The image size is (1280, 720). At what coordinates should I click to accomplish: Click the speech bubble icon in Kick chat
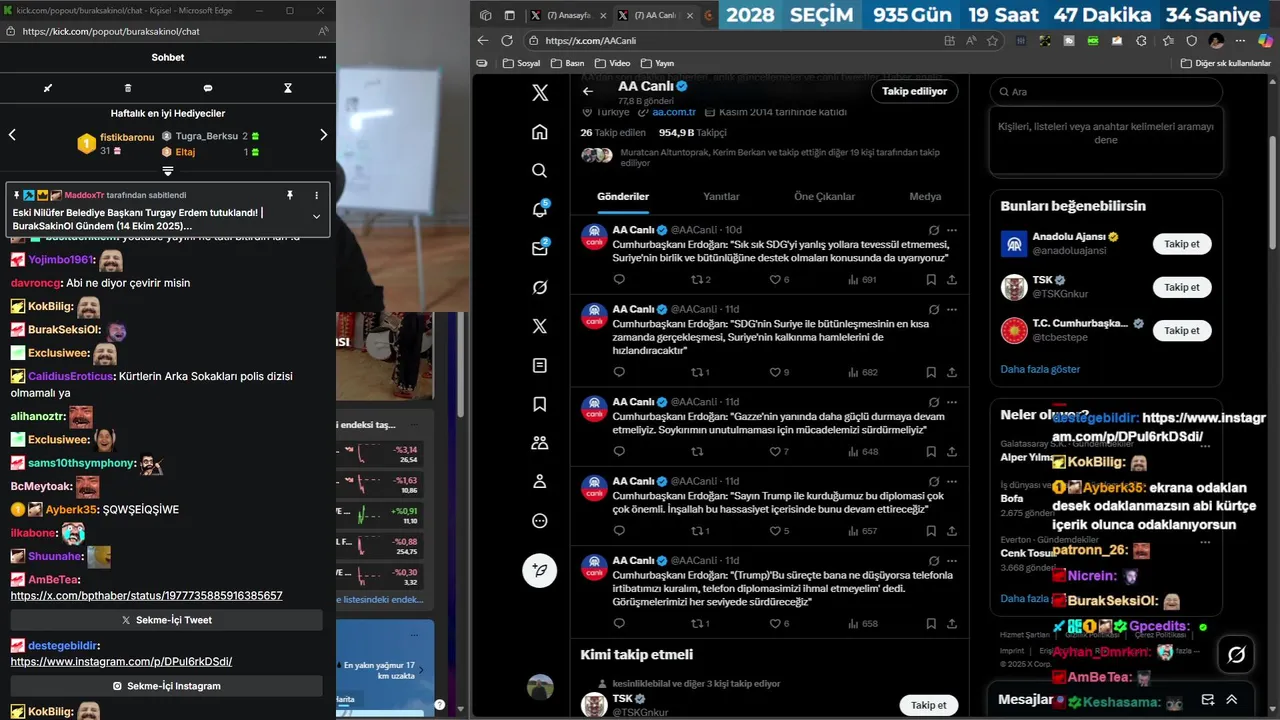point(208,88)
